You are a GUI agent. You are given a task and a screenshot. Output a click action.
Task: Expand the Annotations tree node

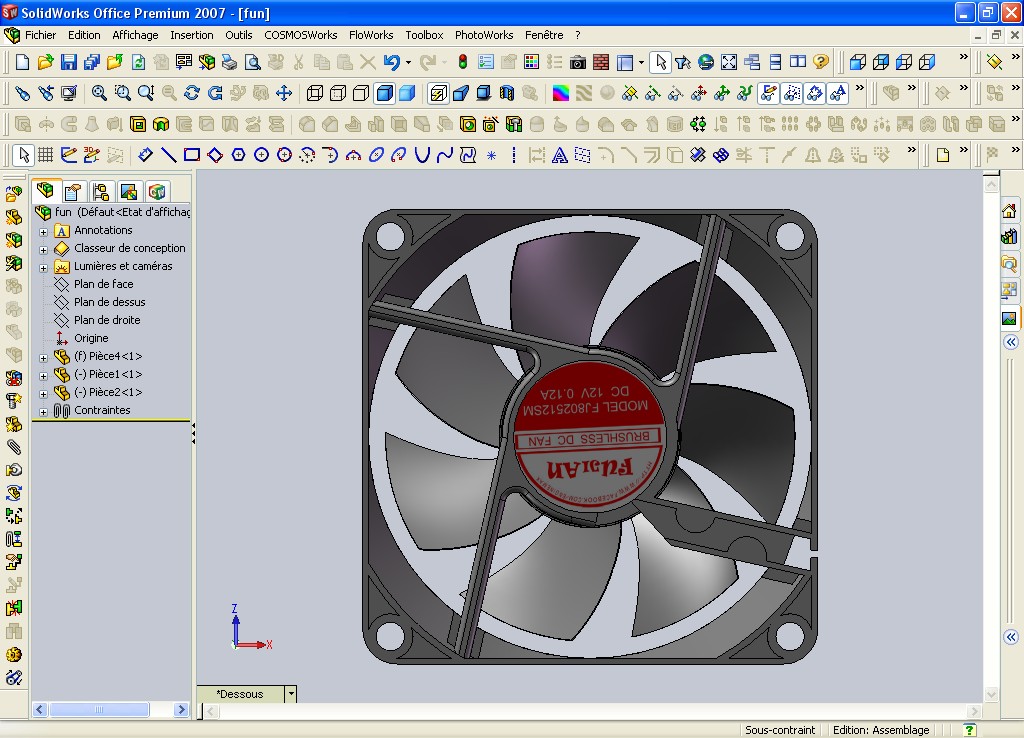[x=43, y=232]
